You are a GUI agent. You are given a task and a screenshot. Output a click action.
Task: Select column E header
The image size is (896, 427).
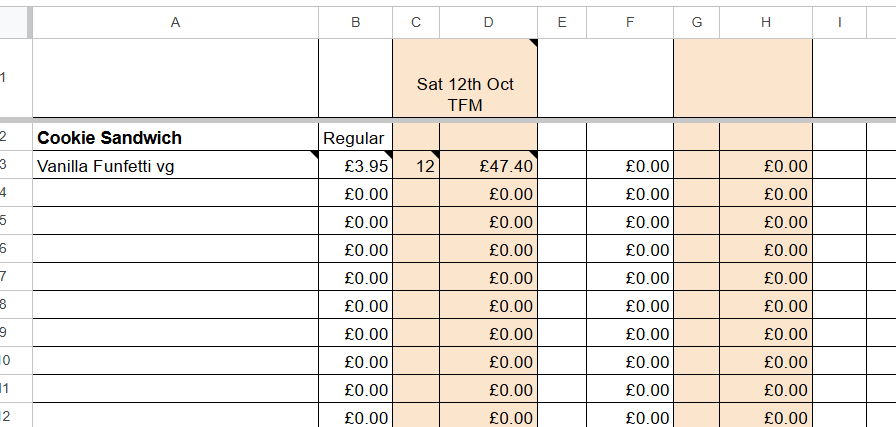coord(562,22)
